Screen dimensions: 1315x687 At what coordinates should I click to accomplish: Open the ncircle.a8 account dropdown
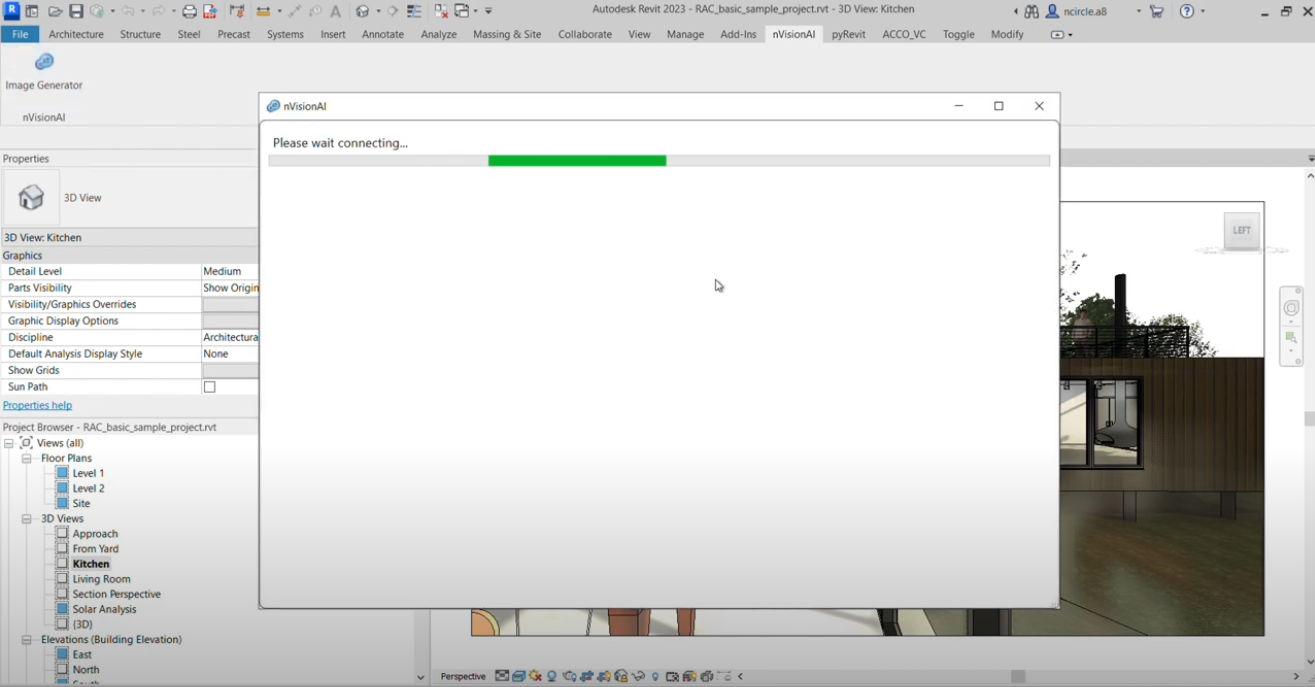[x=1138, y=11]
